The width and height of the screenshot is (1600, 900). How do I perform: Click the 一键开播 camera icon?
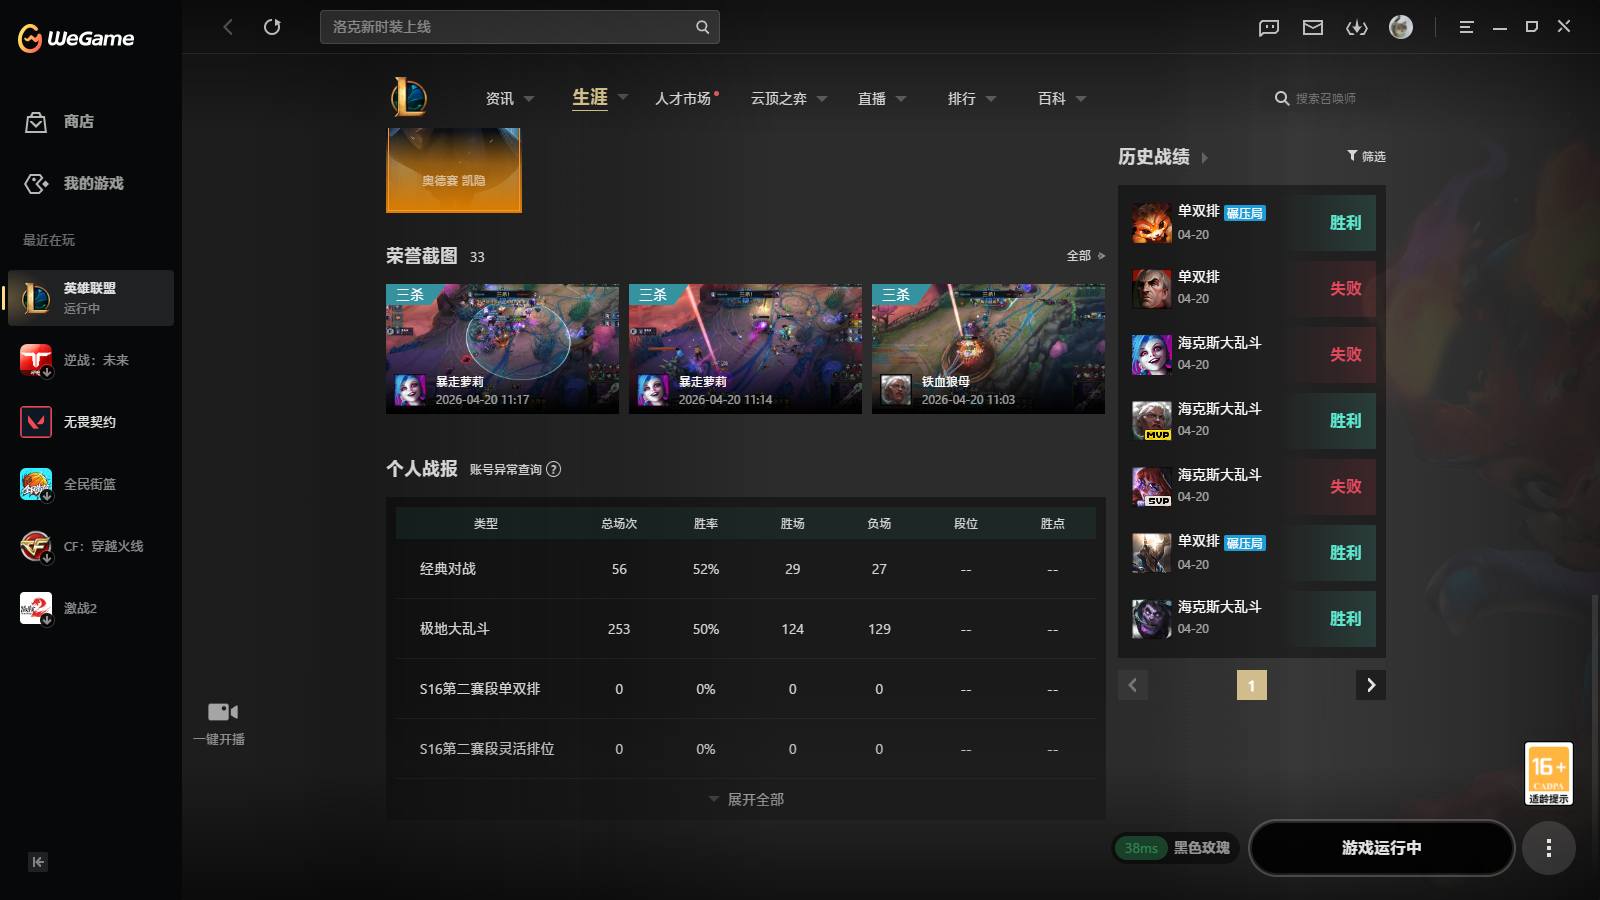pyautogui.click(x=222, y=712)
